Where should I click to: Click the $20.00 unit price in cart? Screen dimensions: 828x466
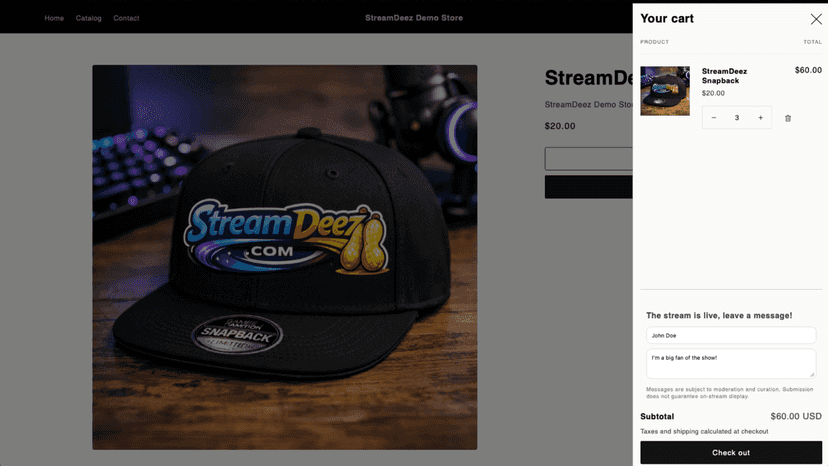tap(713, 93)
